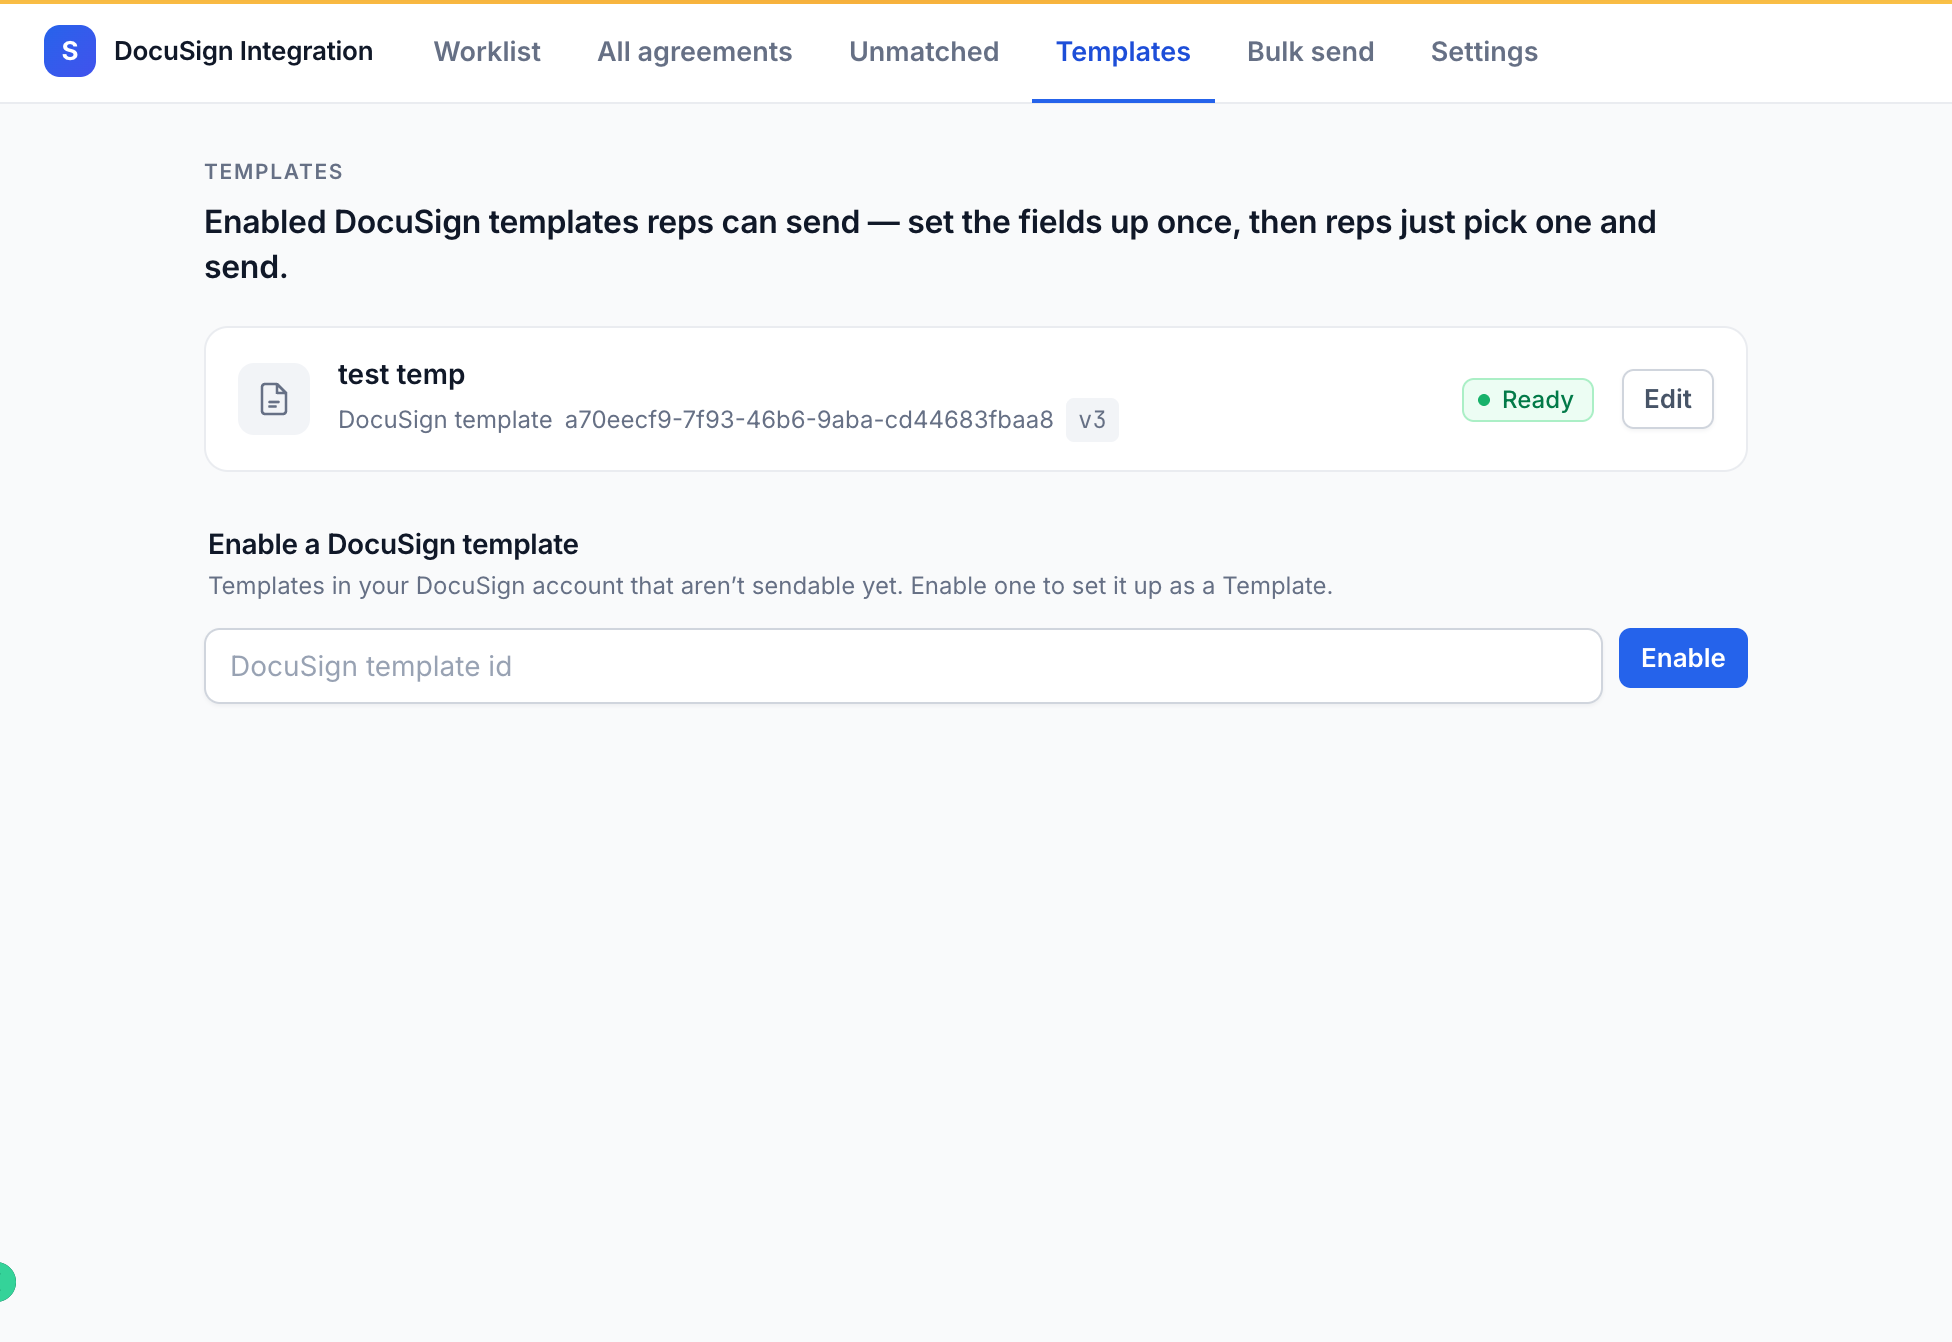Switch to the All agreements tab
The height and width of the screenshot is (1342, 1952).
click(695, 51)
